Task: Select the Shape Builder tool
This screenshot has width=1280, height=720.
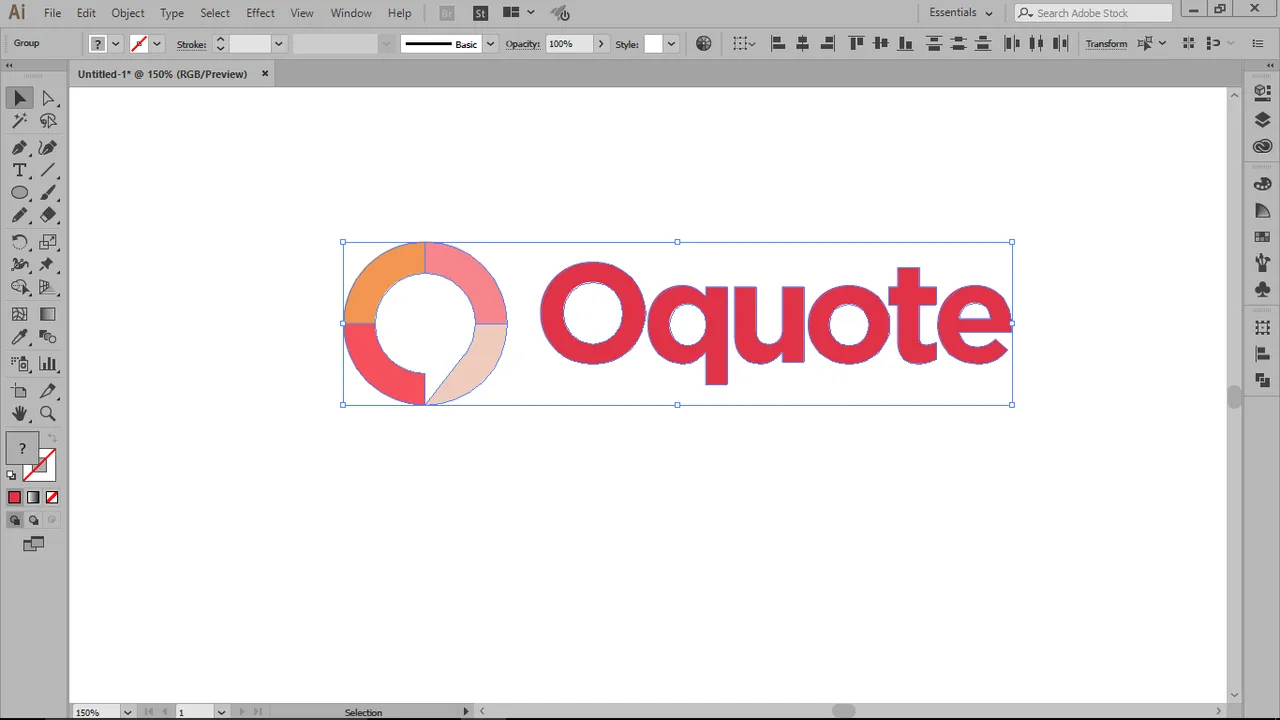Action: tap(20, 288)
